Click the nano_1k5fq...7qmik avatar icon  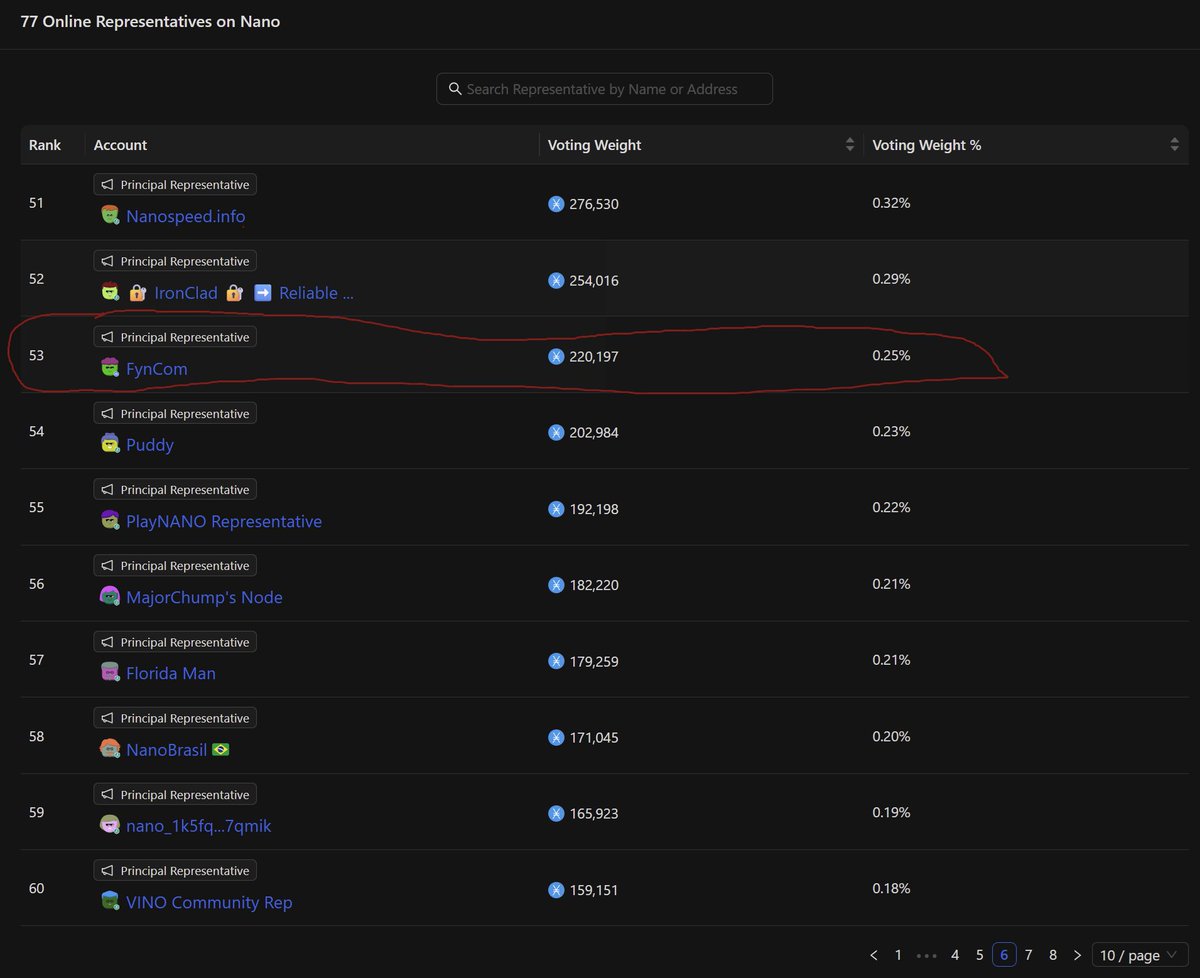click(110, 826)
